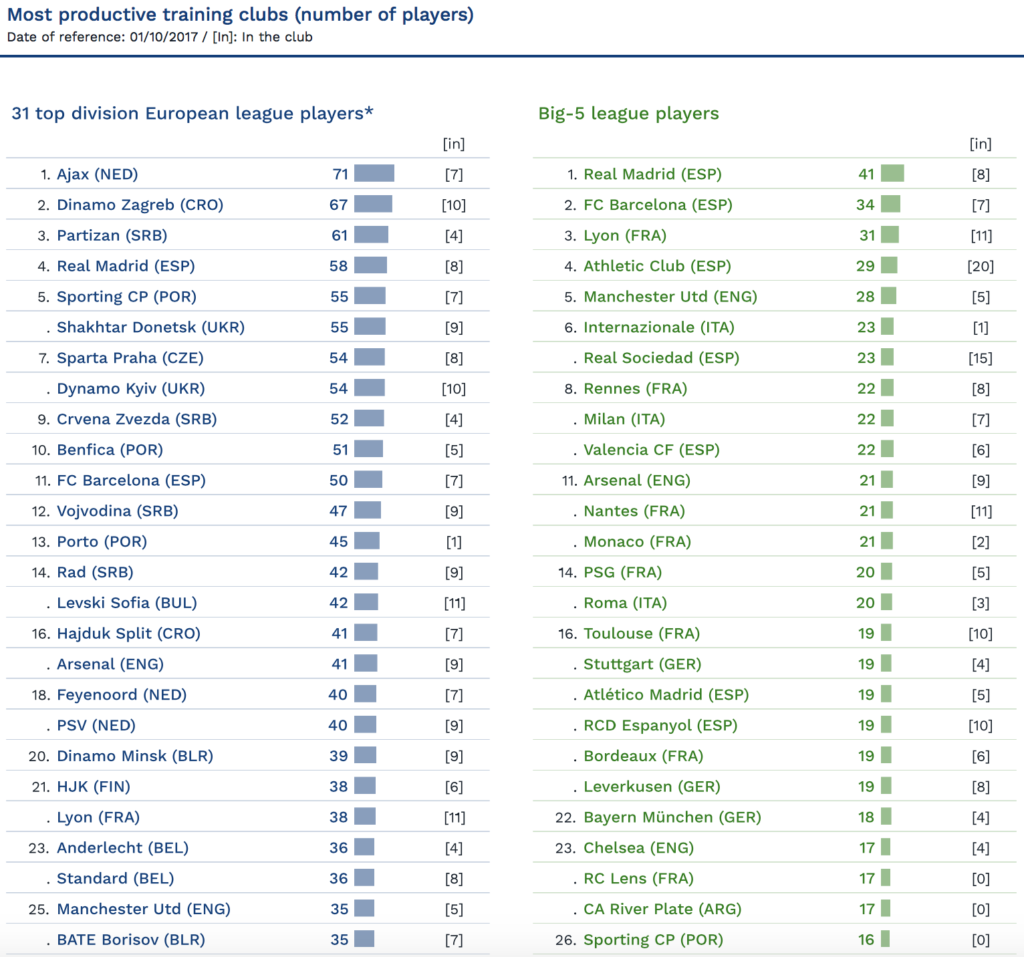Click Real Madrid (ESP) in the European table
The height and width of the screenshot is (957, 1024).
pyautogui.click(x=126, y=267)
